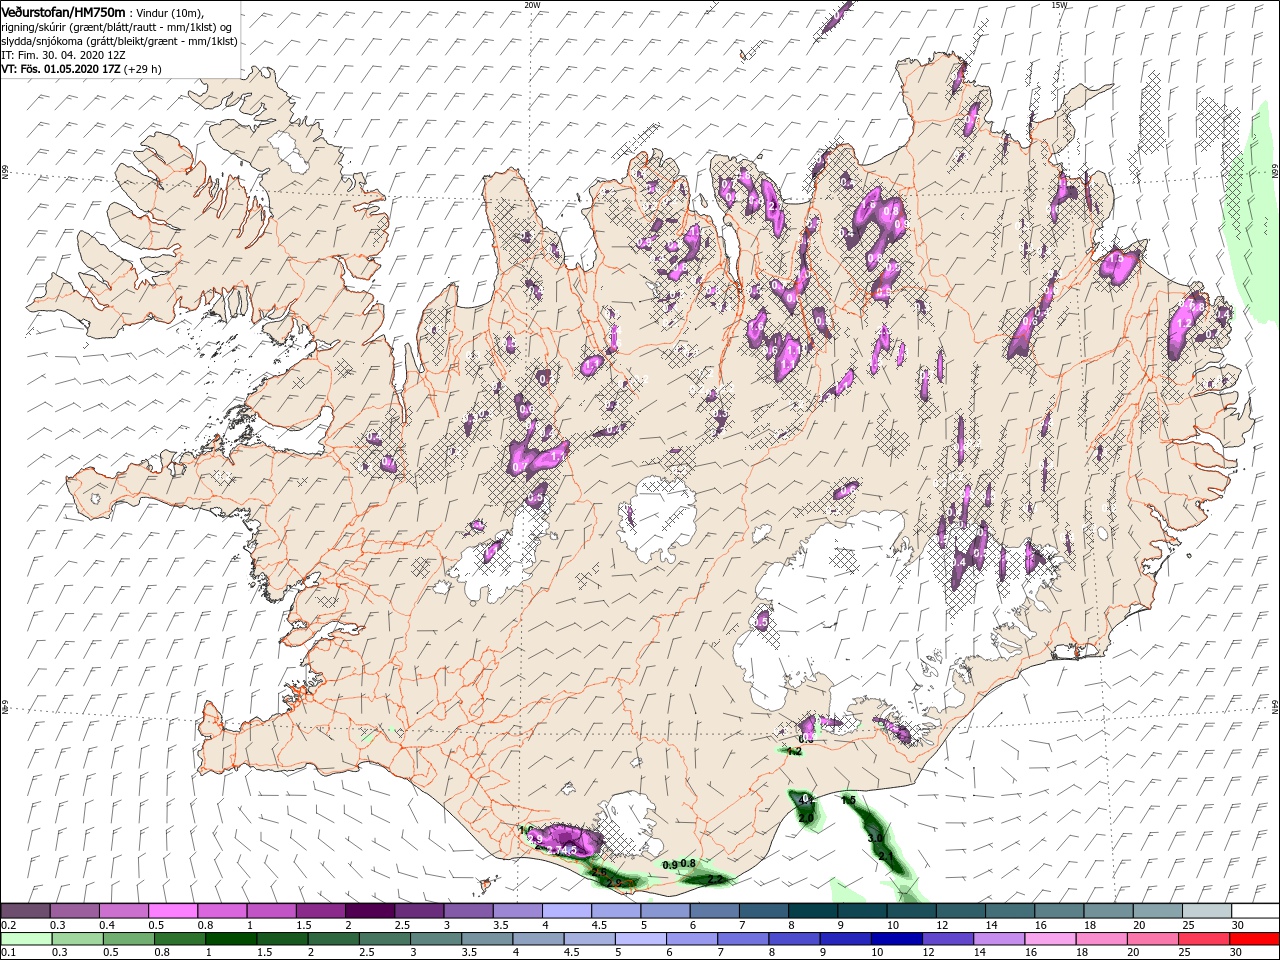1280x960 pixels.
Task: Choose the white 30 snow legend swatch
Action: click(x=1256, y=911)
